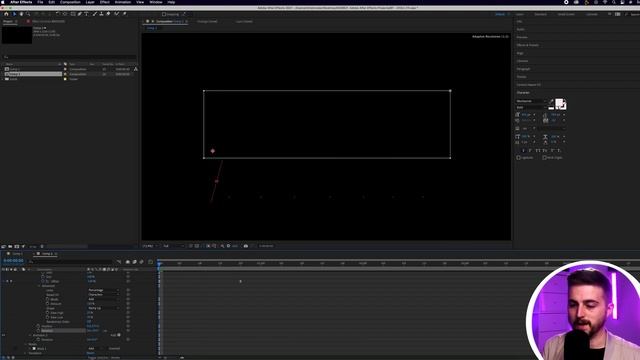Select the Clone Stamp tool
640x360 pixels.
[101, 14]
